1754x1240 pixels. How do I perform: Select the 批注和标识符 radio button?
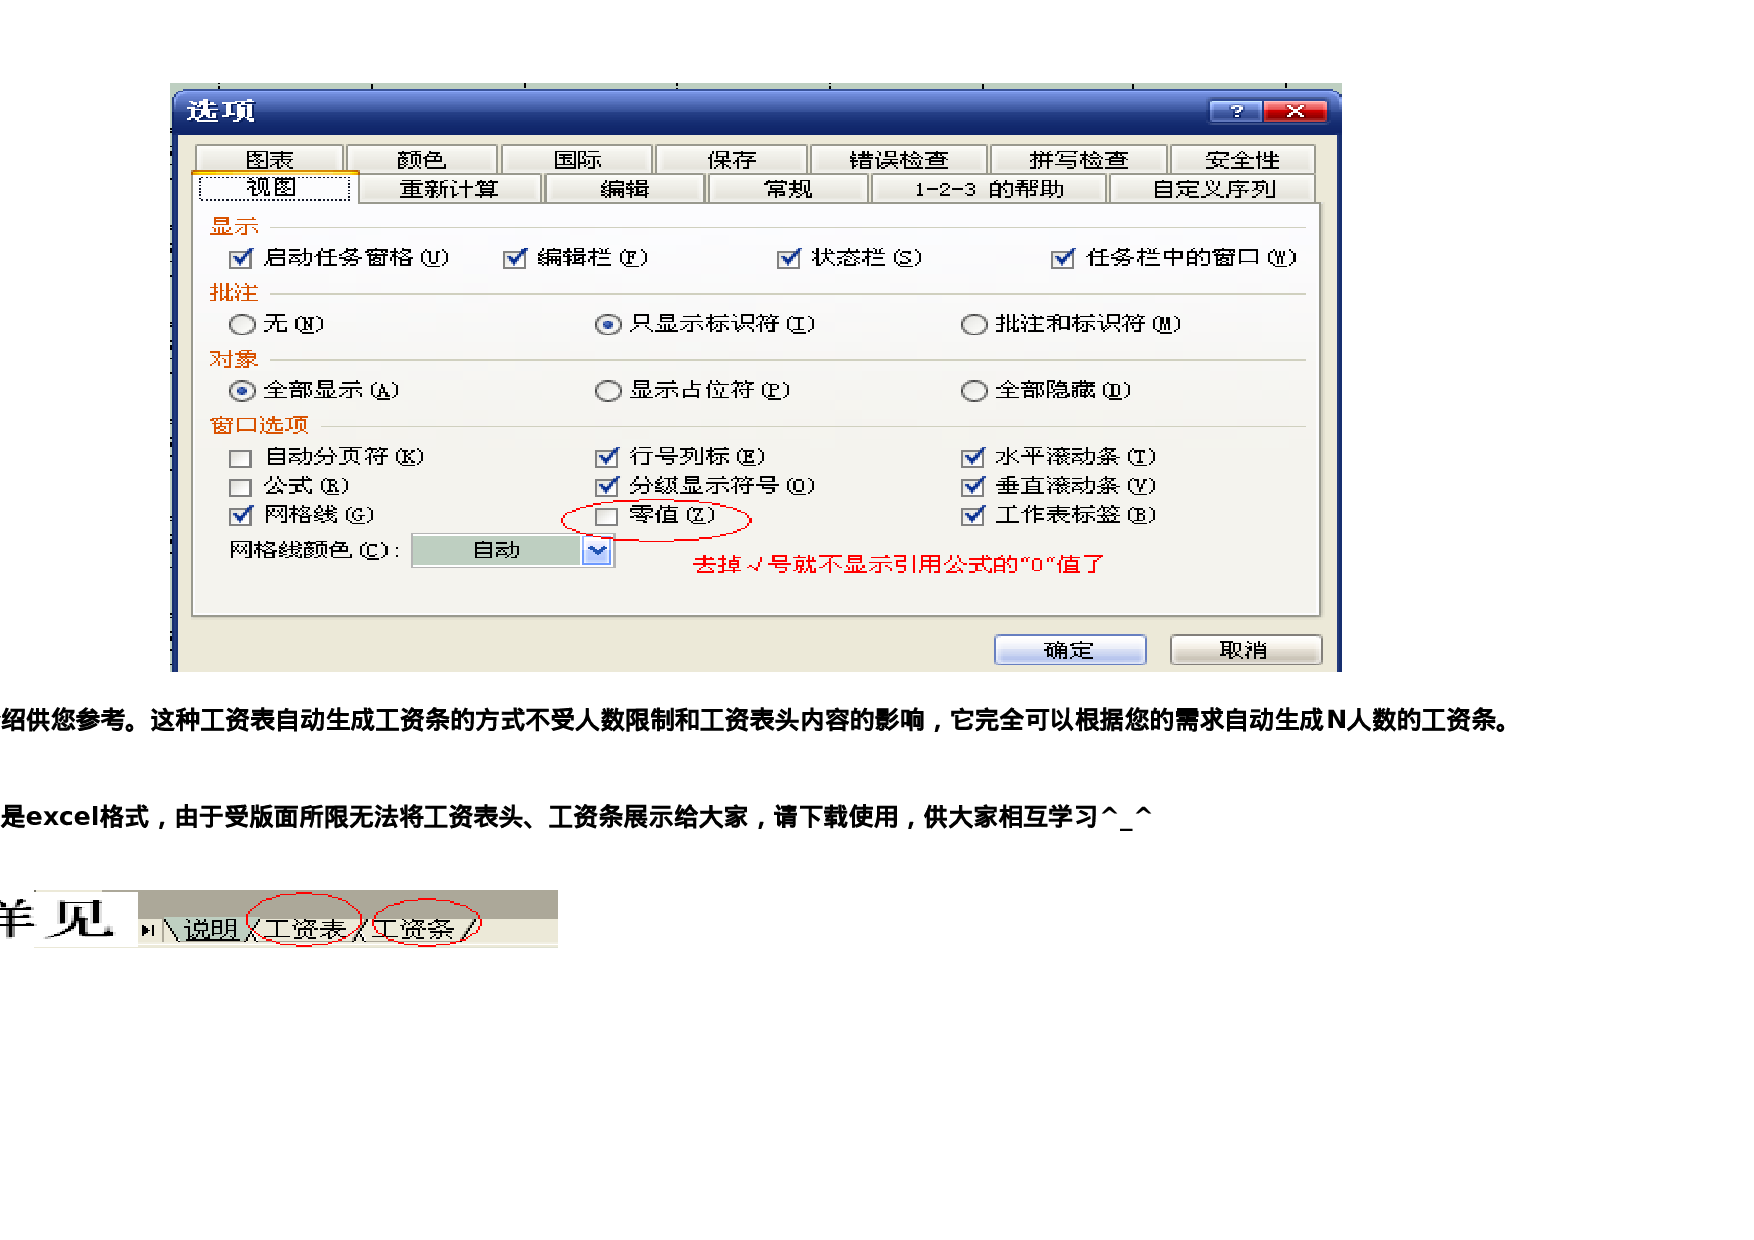[x=974, y=324]
